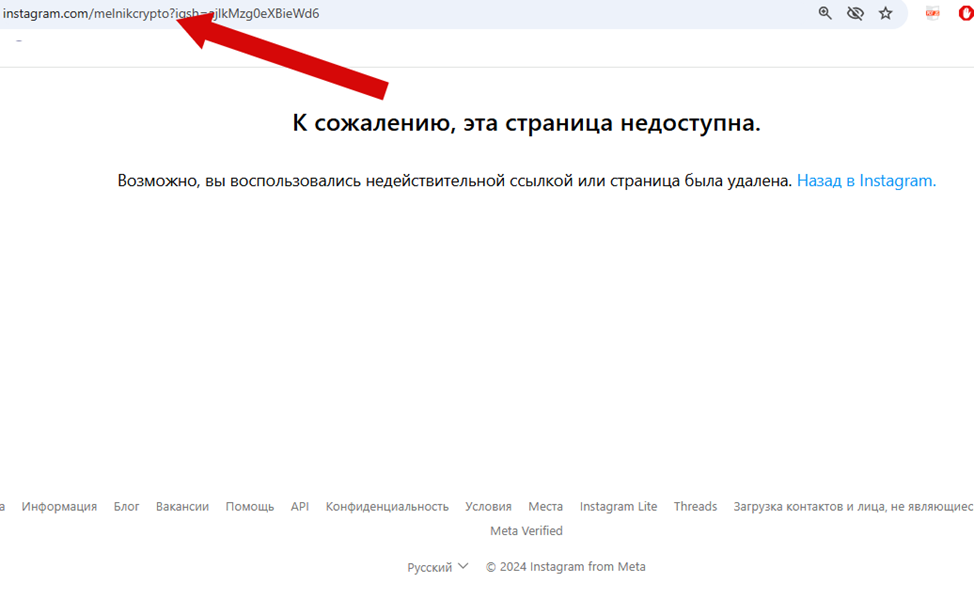974x599 pixels.
Task: Click the "© 2024 Instagram from Meta" text
Action: (565, 567)
